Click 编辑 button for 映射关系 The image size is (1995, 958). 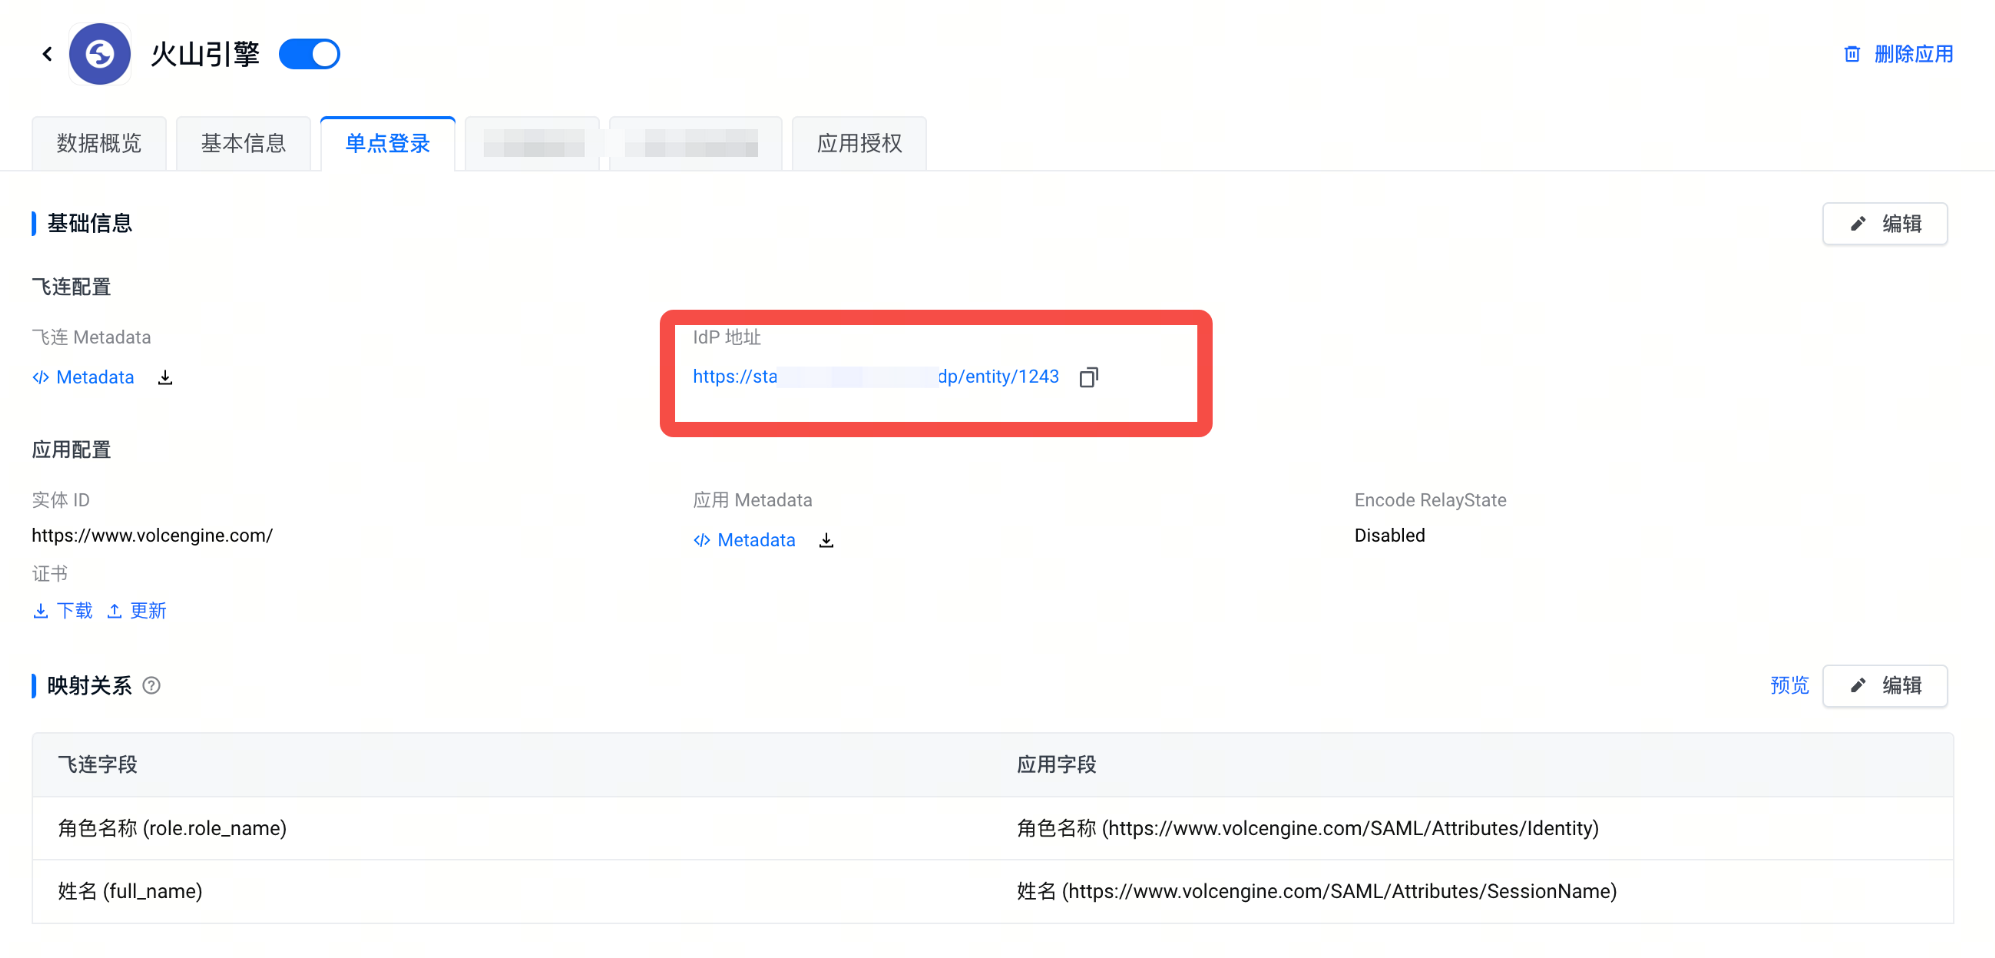point(1885,686)
